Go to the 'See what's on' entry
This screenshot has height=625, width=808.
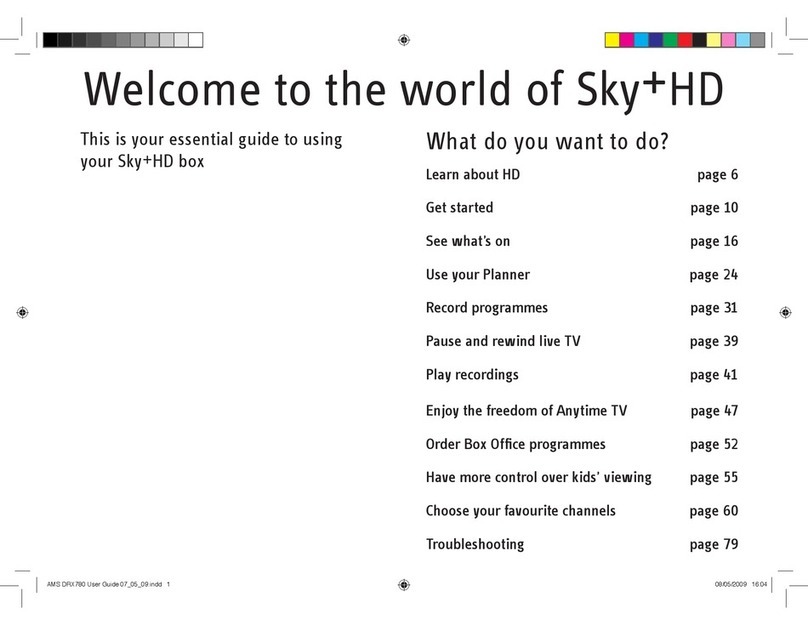(467, 241)
